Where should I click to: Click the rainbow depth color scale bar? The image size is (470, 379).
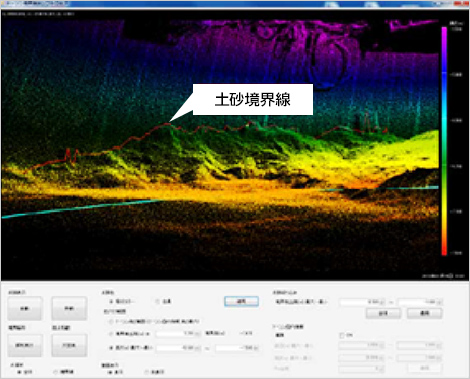444,141
